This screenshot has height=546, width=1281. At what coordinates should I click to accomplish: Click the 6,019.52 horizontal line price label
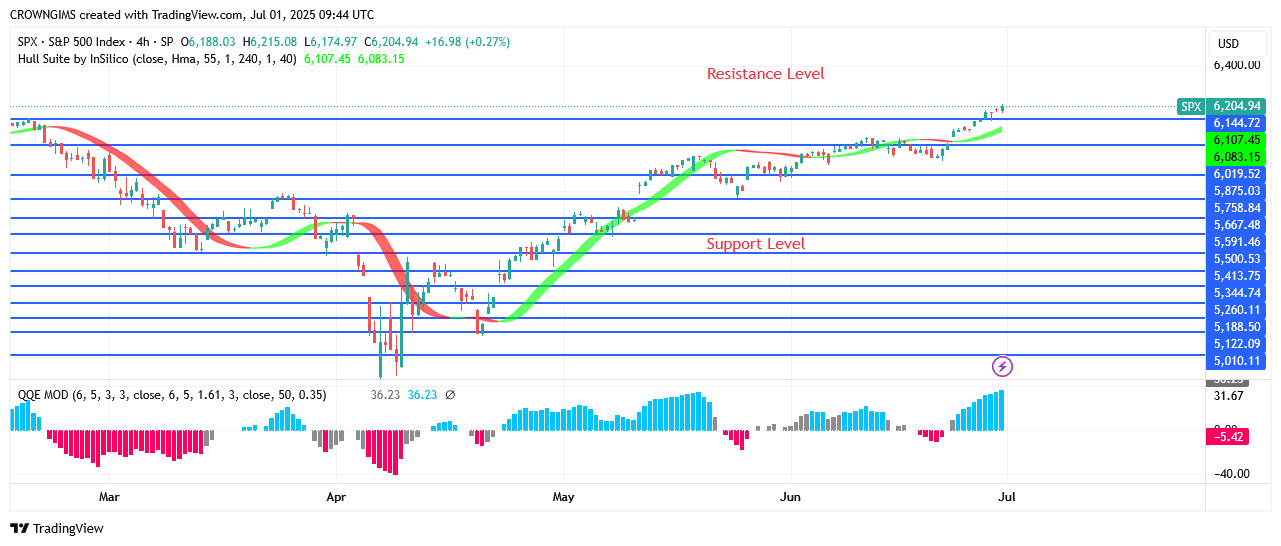[1237, 174]
